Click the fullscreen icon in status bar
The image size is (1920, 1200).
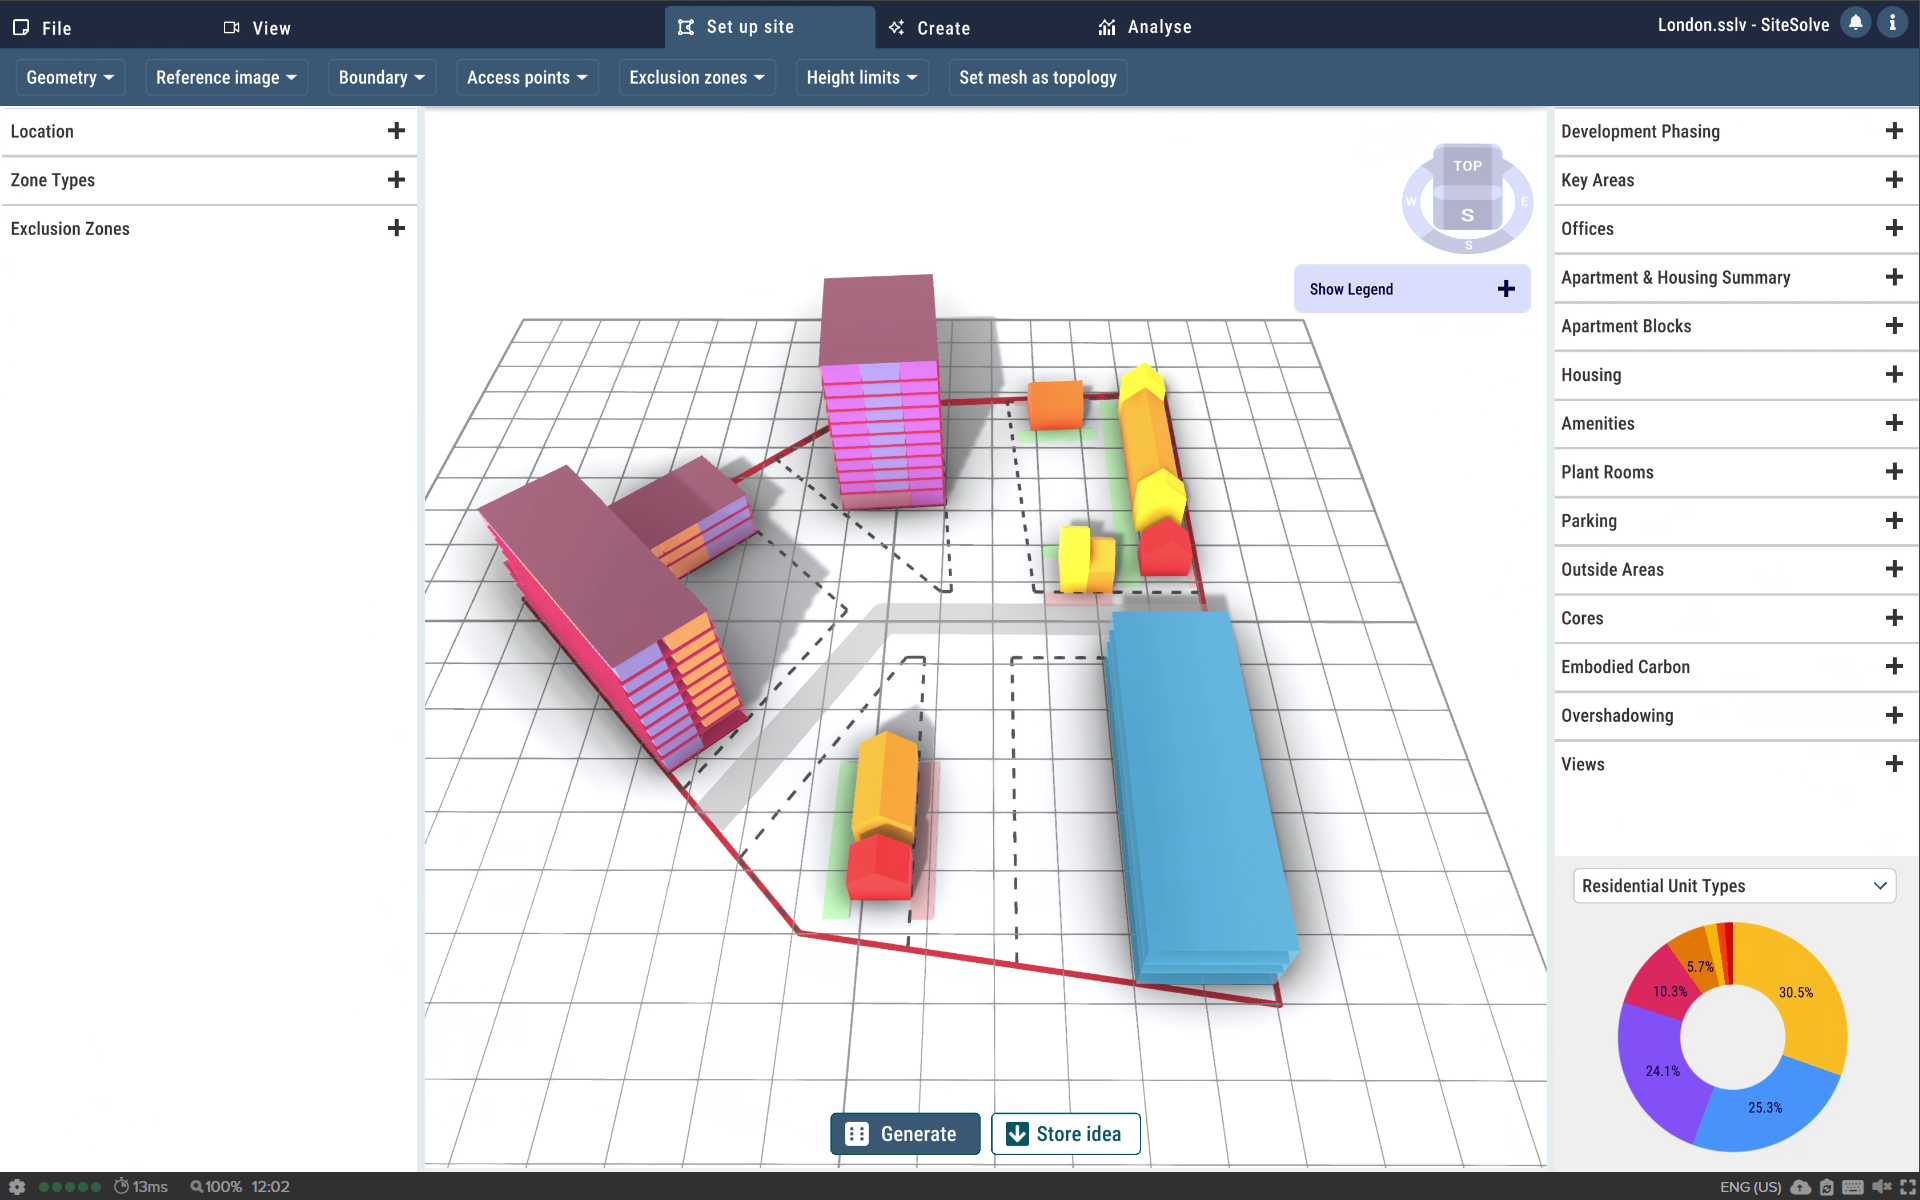1907,1187
